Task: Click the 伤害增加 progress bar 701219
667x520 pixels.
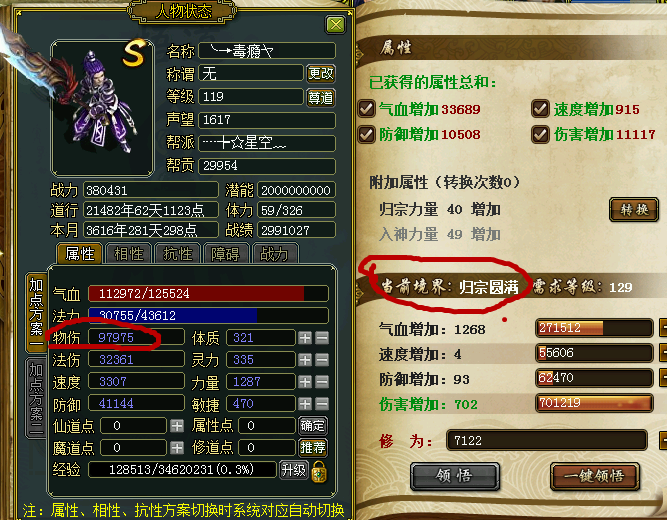Action: (x=594, y=403)
